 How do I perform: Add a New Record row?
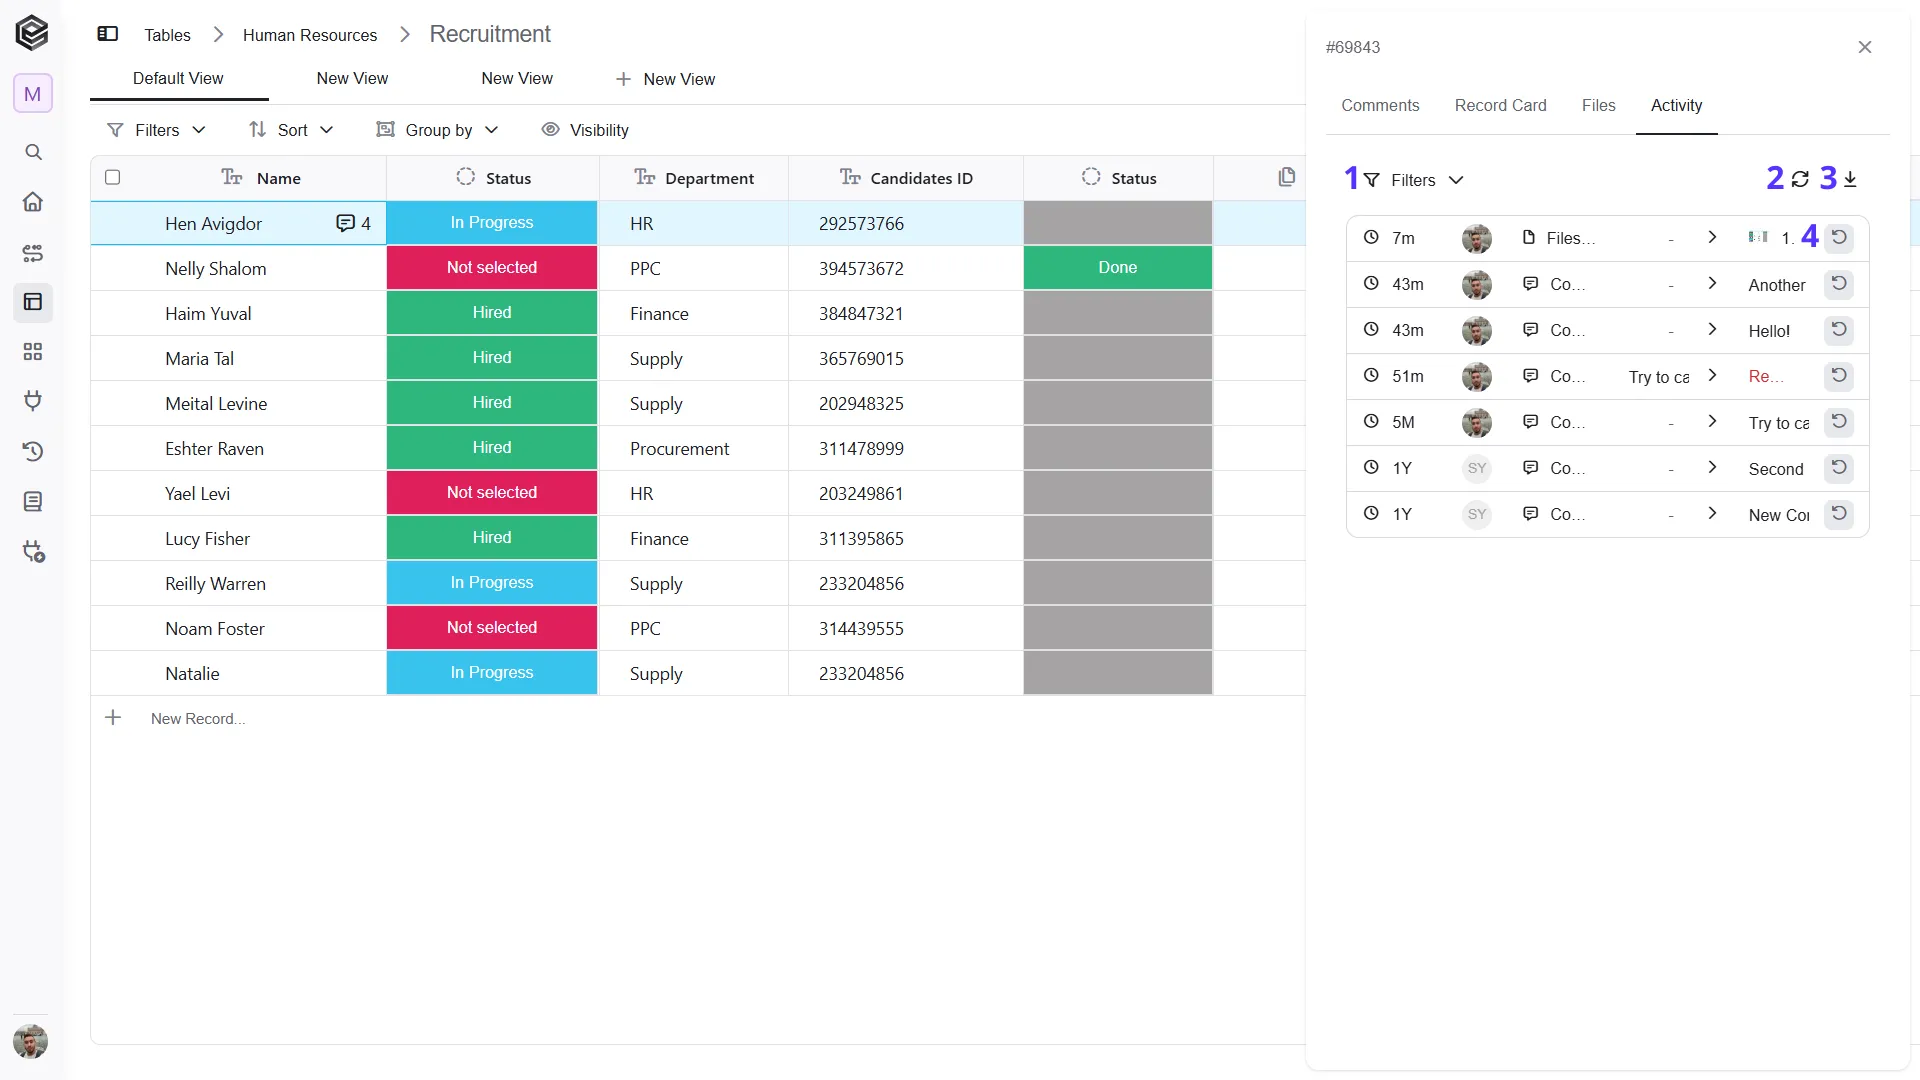click(175, 718)
